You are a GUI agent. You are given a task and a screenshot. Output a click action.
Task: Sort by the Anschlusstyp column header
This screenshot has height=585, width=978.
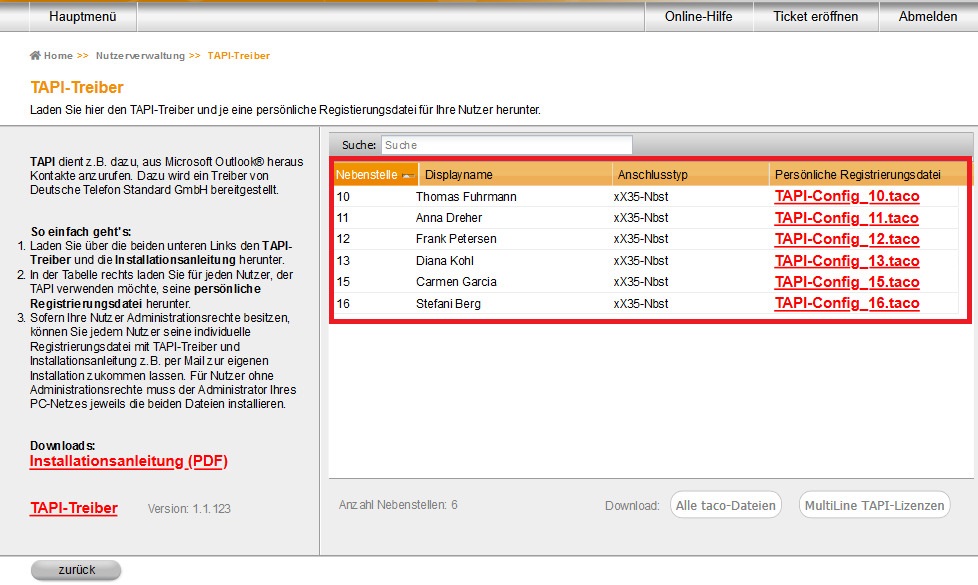tap(690, 175)
